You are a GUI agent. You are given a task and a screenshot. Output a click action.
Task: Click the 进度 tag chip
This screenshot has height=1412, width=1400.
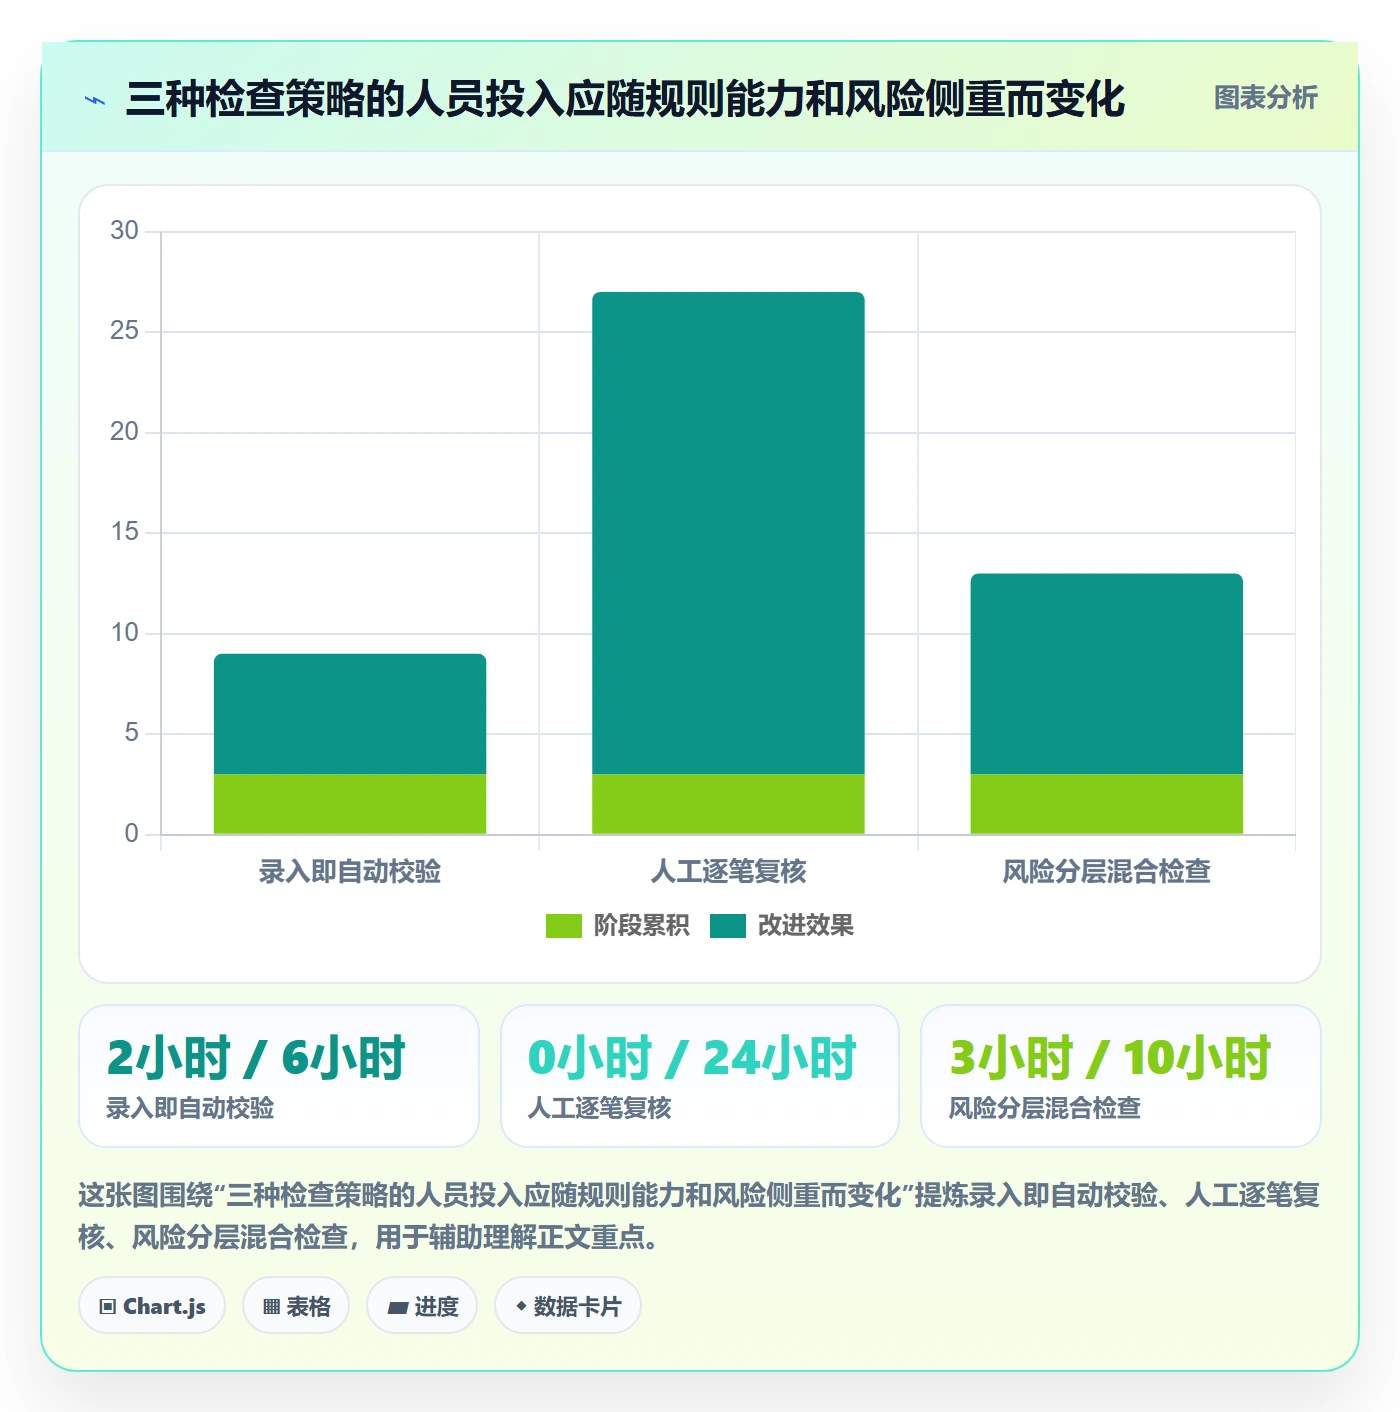click(x=422, y=1306)
